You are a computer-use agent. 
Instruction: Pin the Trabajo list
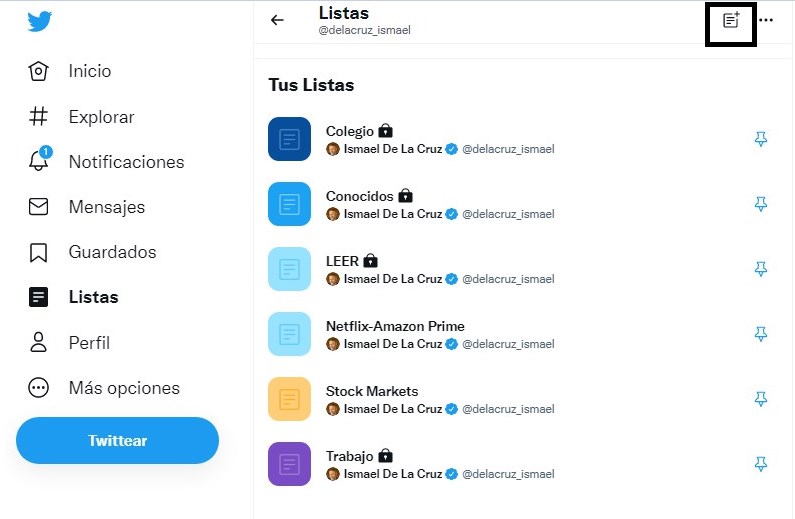click(x=760, y=464)
